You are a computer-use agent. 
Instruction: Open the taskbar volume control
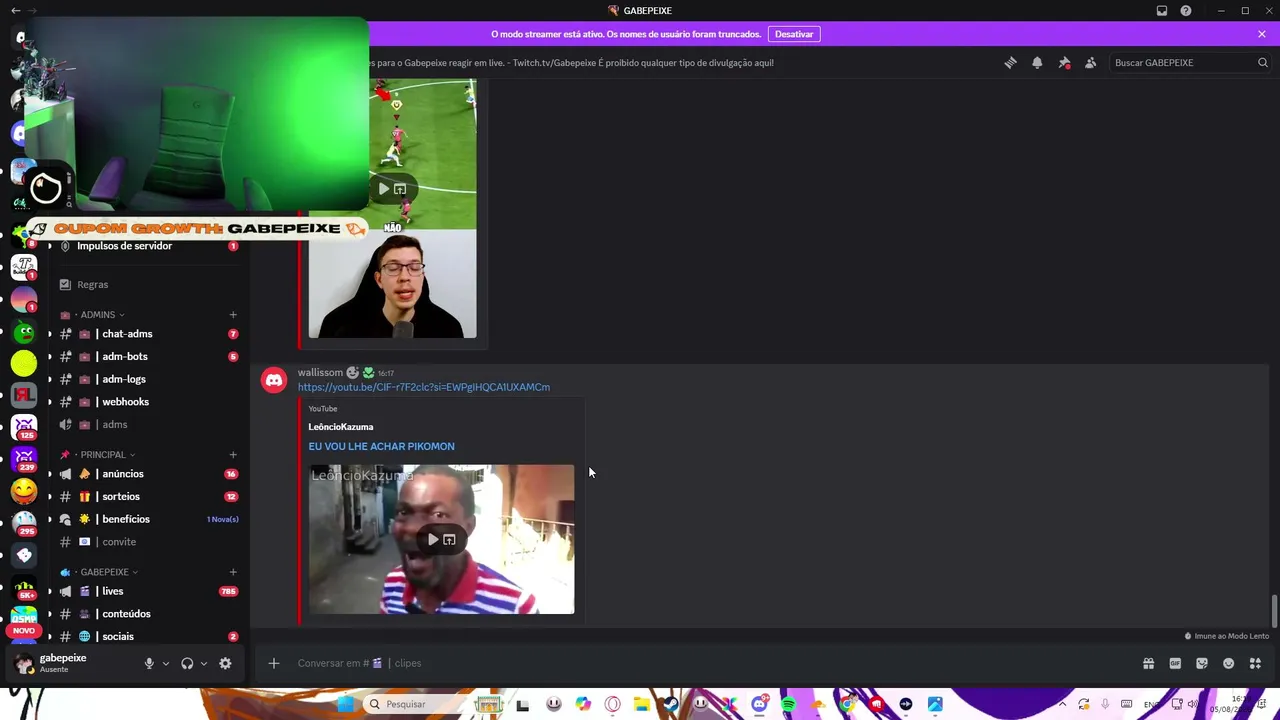coord(1193,704)
